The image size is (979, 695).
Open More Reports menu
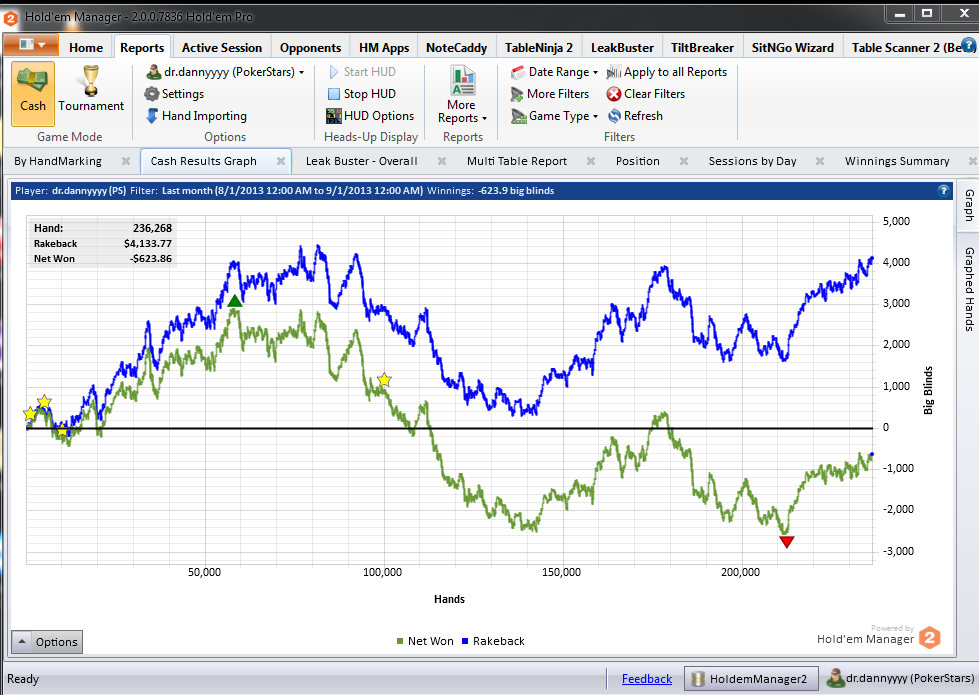pos(462,94)
